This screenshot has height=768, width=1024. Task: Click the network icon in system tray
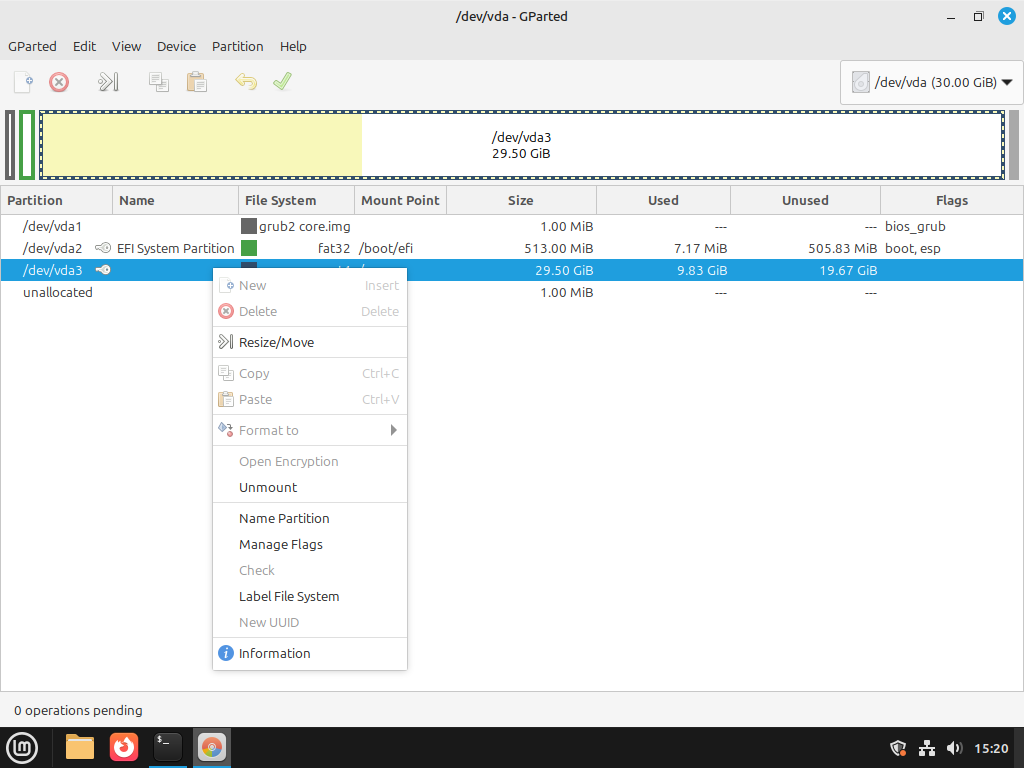pos(926,748)
